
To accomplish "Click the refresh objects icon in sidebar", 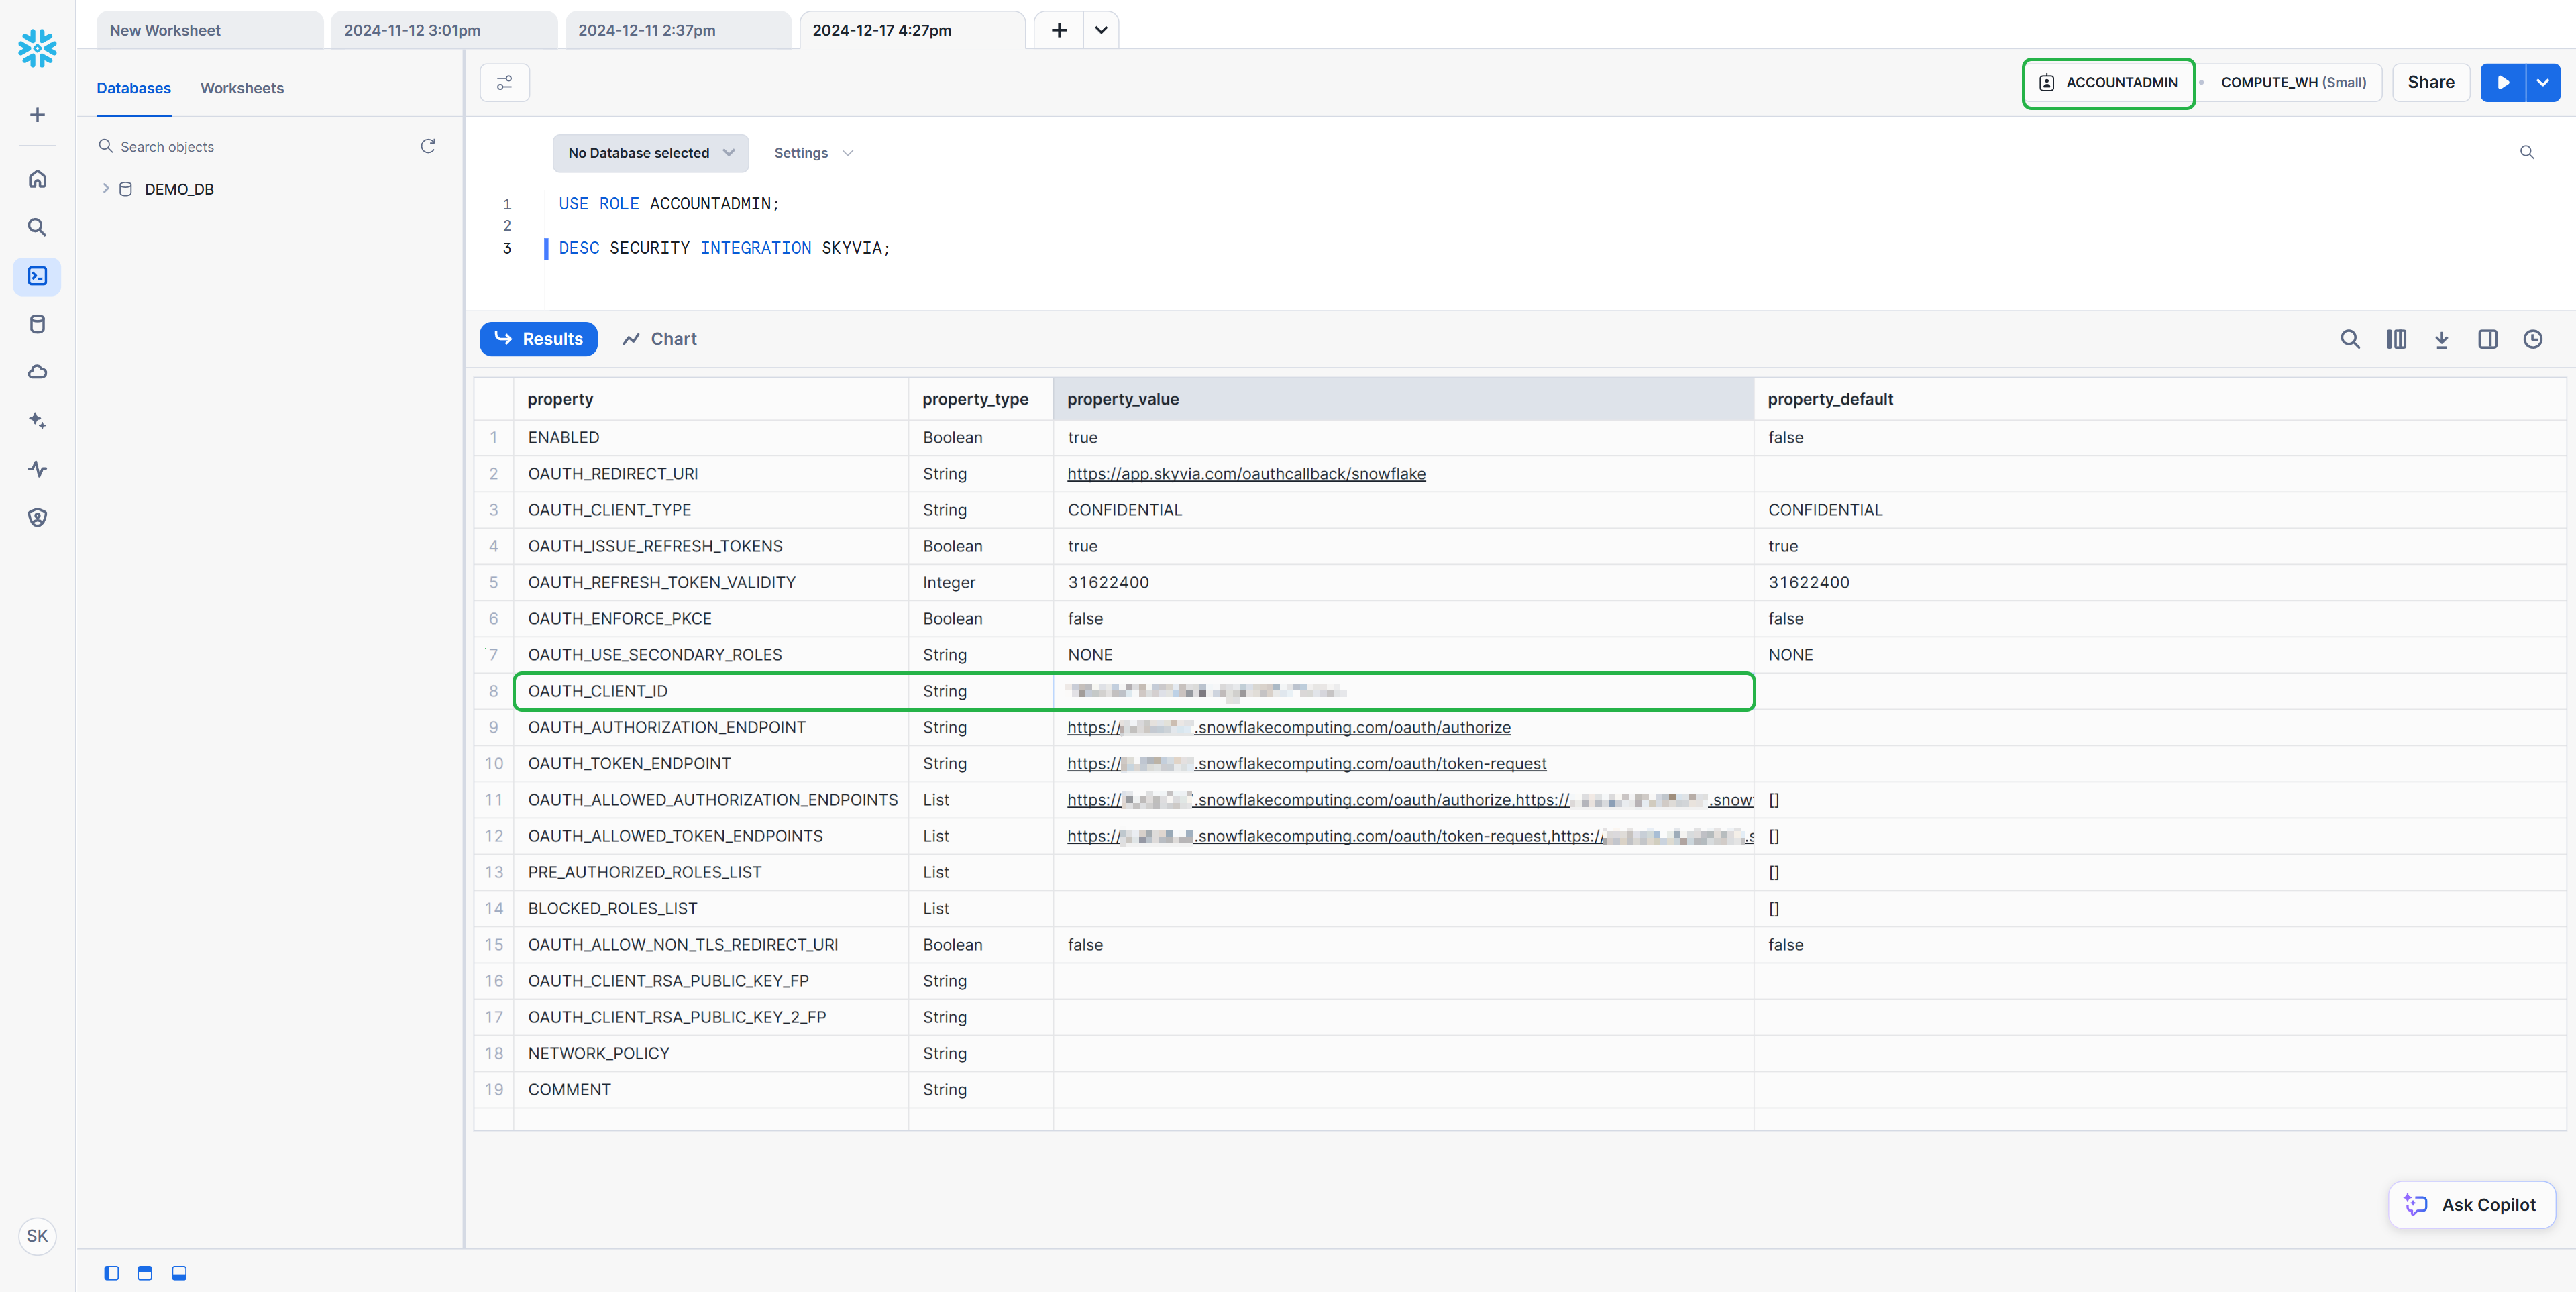I will (427, 147).
